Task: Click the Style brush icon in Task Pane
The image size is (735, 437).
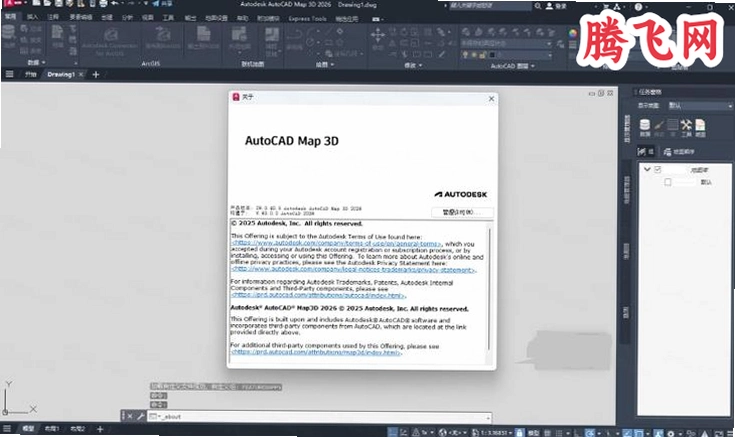Action: click(x=659, y=125)
